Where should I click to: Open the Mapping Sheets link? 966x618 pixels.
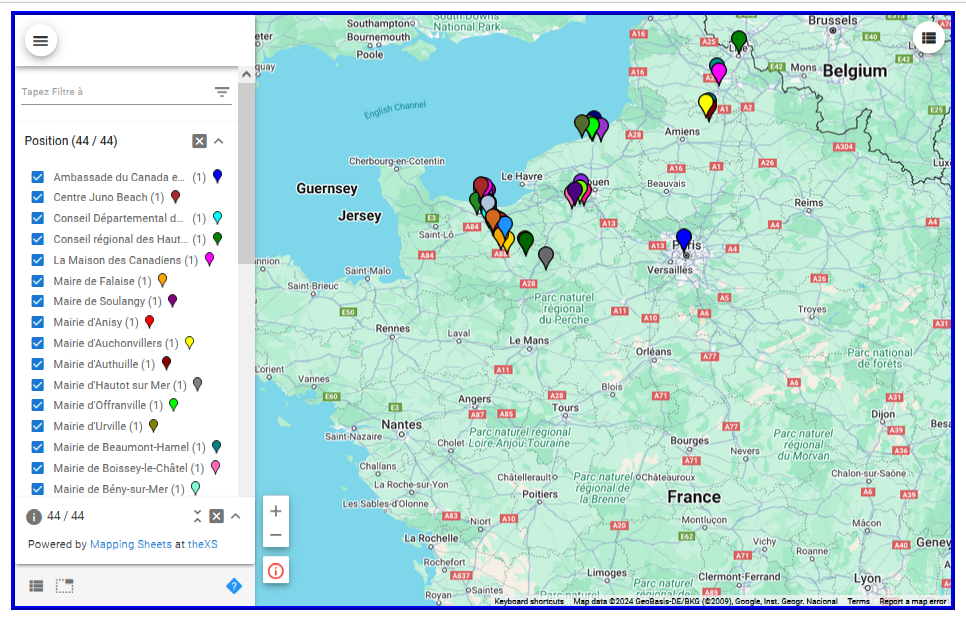[130, 545]
